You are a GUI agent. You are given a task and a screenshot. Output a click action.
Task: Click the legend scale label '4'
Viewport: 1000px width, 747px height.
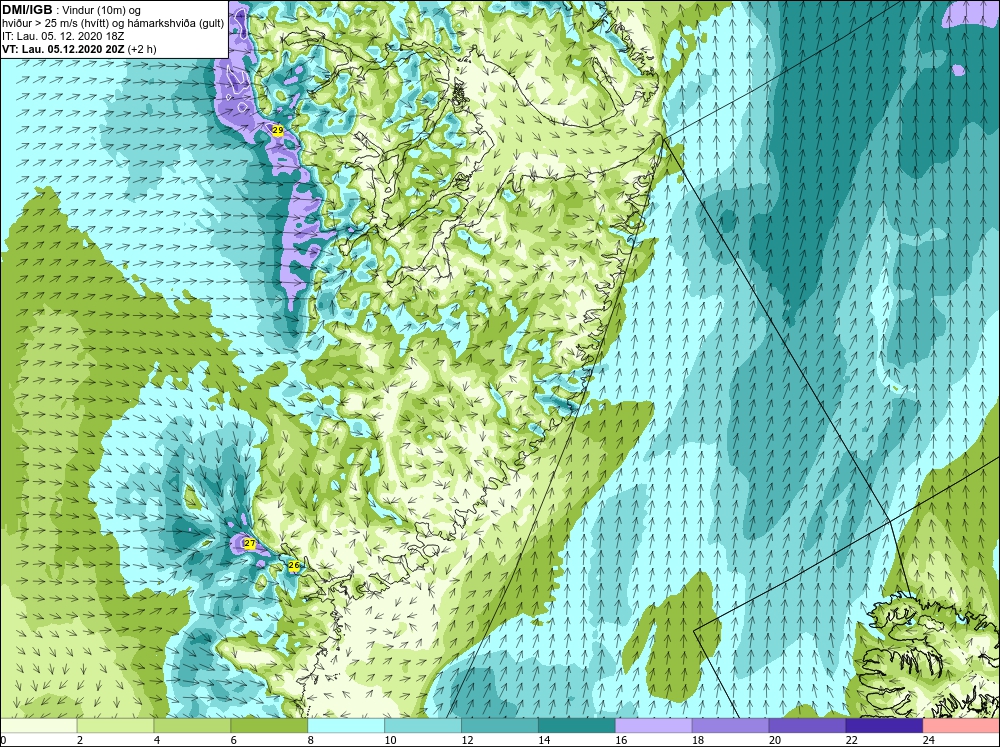point(157,740)
